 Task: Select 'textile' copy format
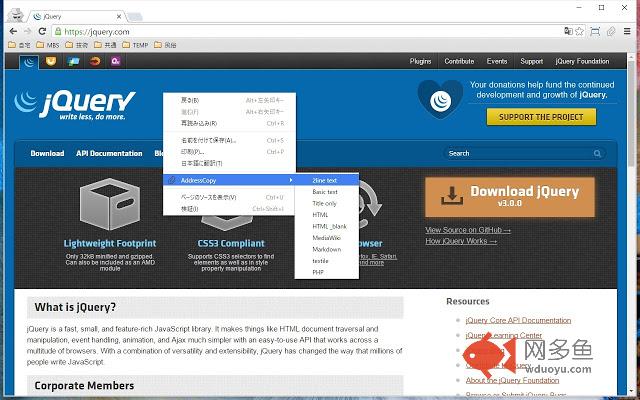pos(327,260)
